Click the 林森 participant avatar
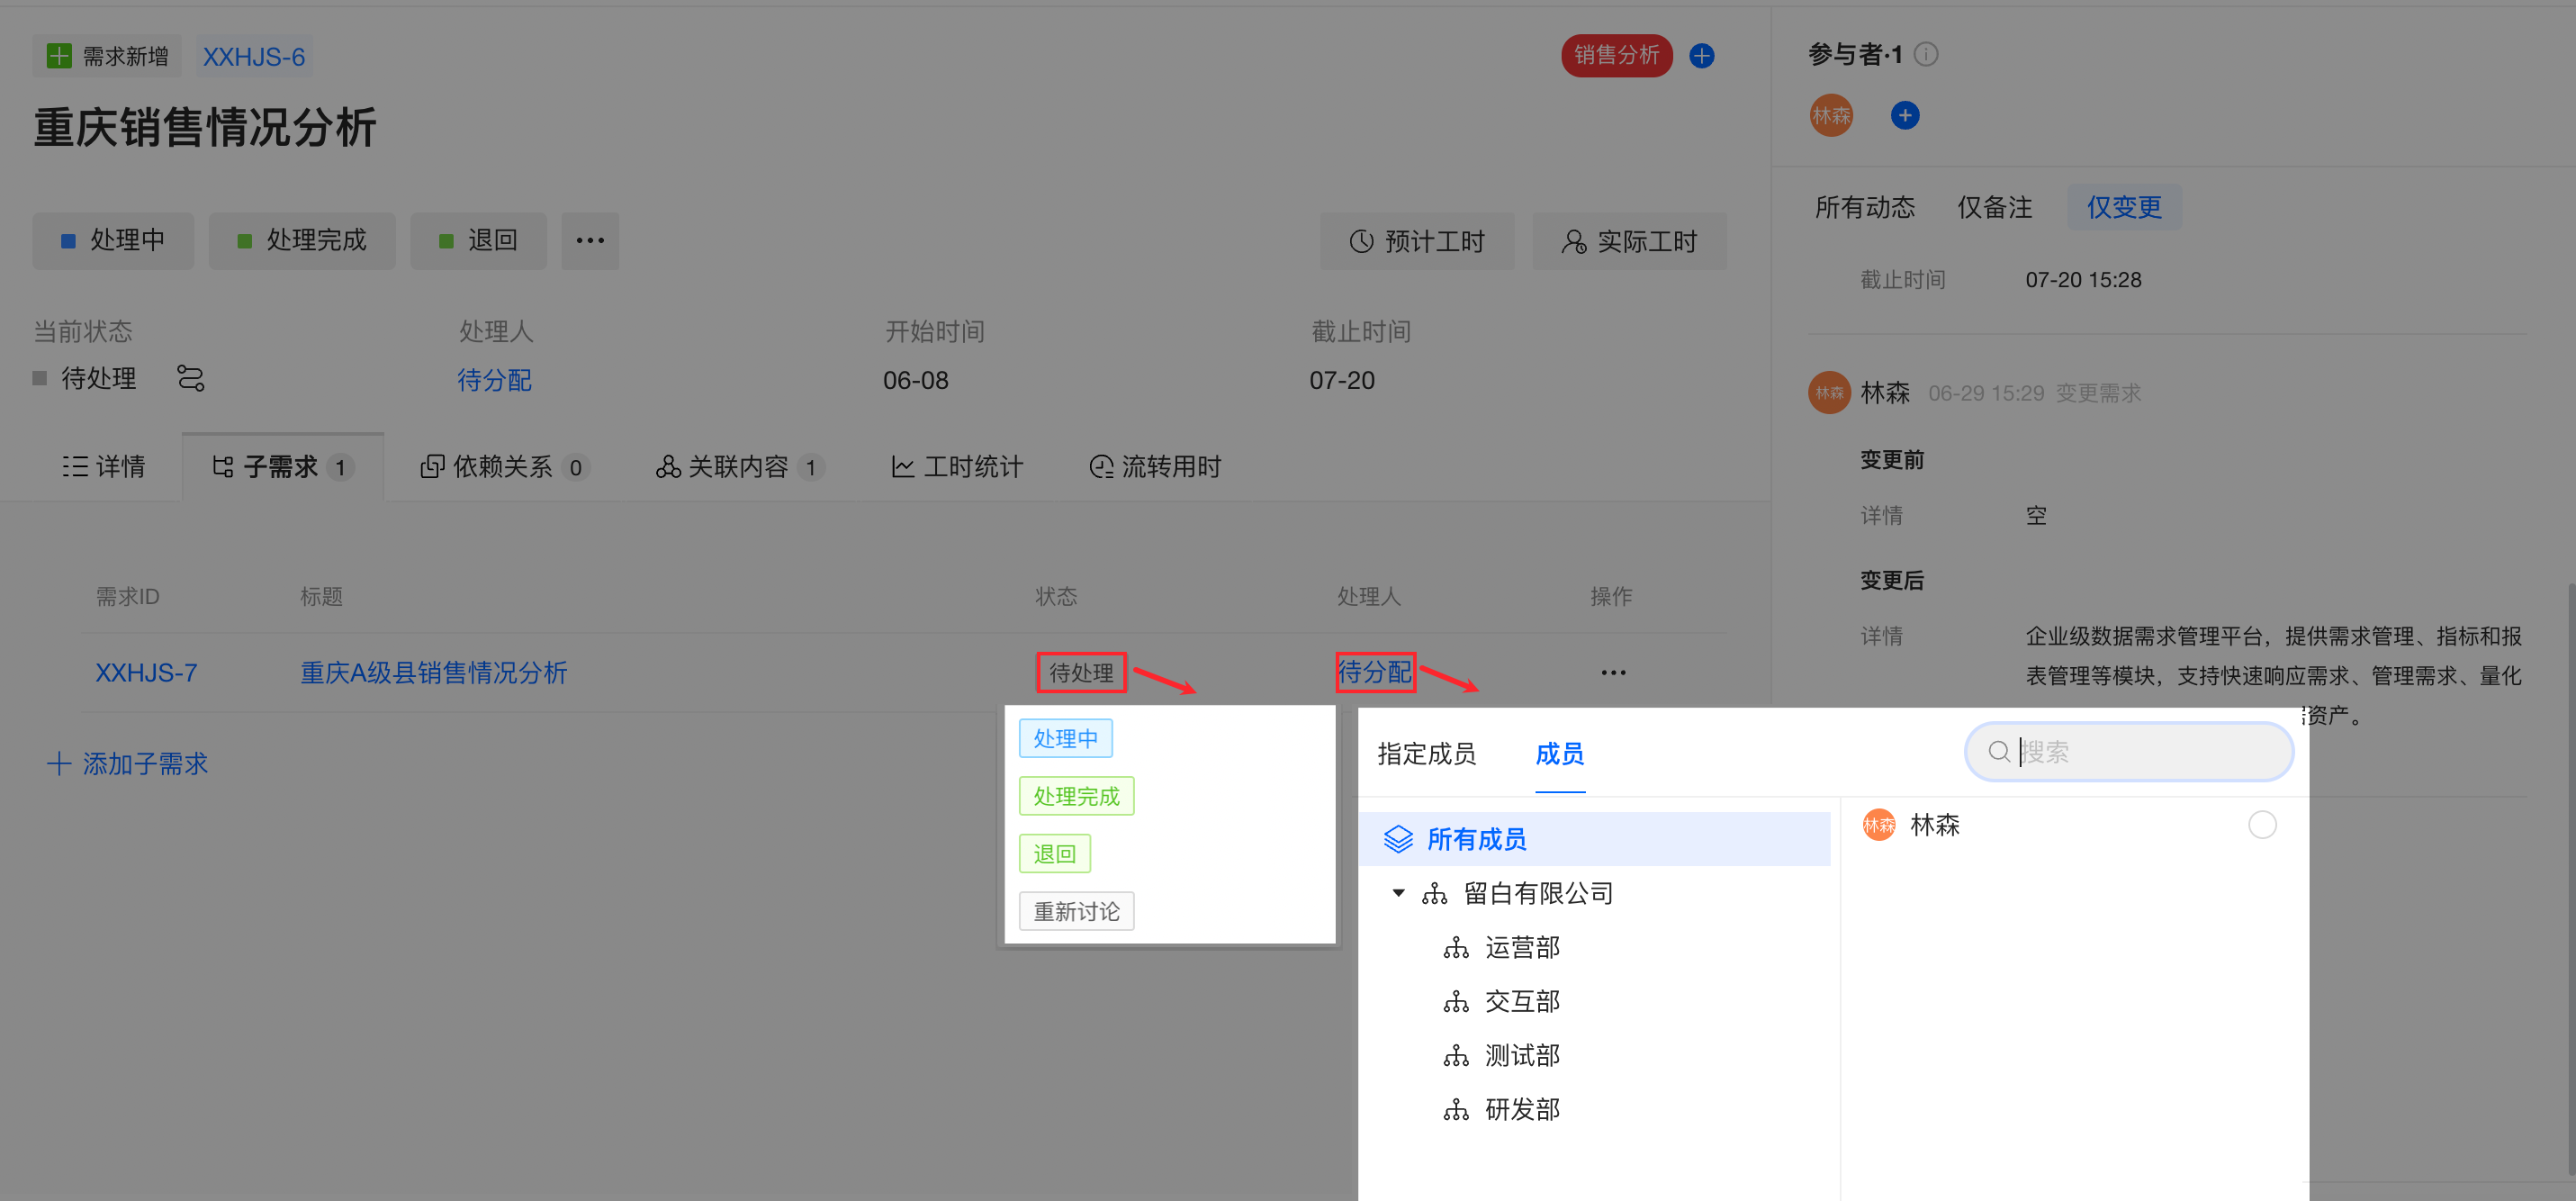The height and width of the screenshot is (1201, 2576). click(1831, 116)
